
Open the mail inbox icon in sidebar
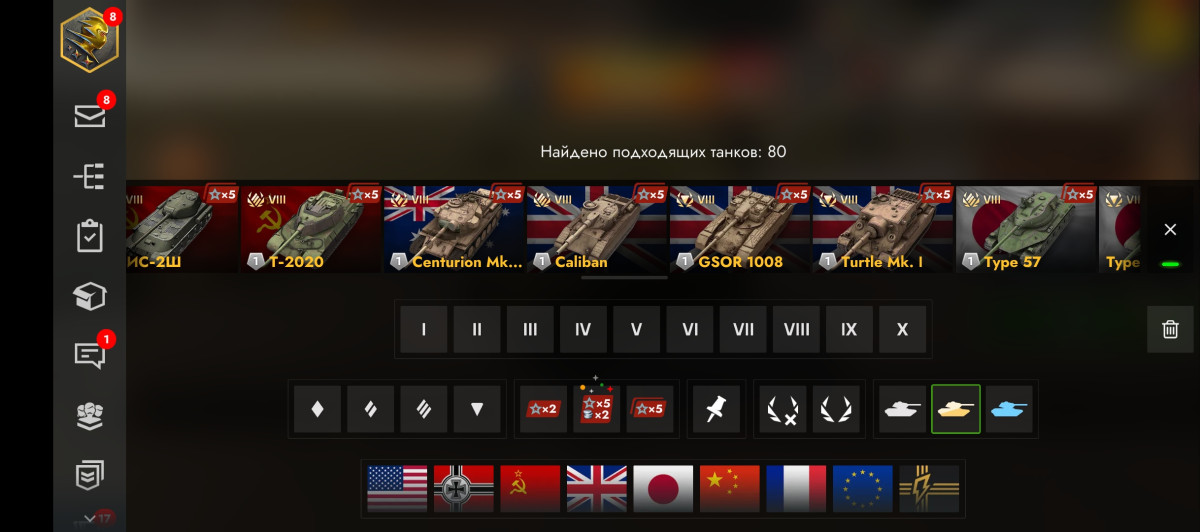90,116
